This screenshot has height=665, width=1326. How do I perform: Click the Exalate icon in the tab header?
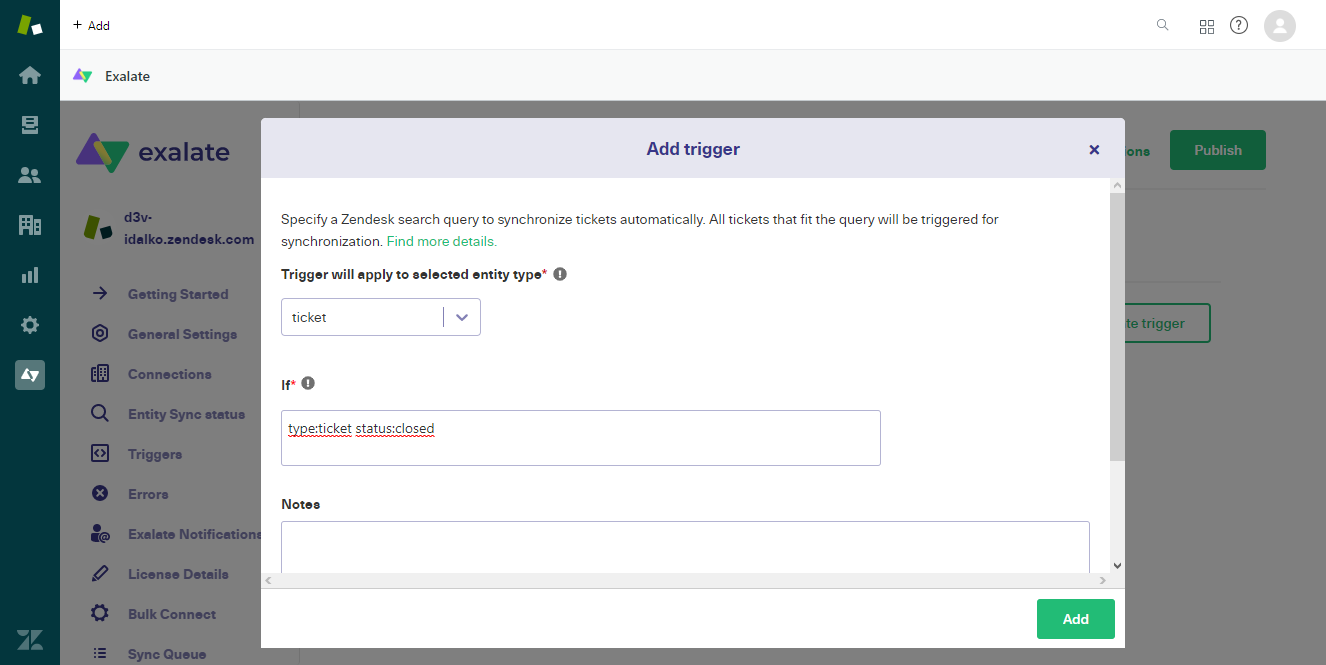point(83,76)
